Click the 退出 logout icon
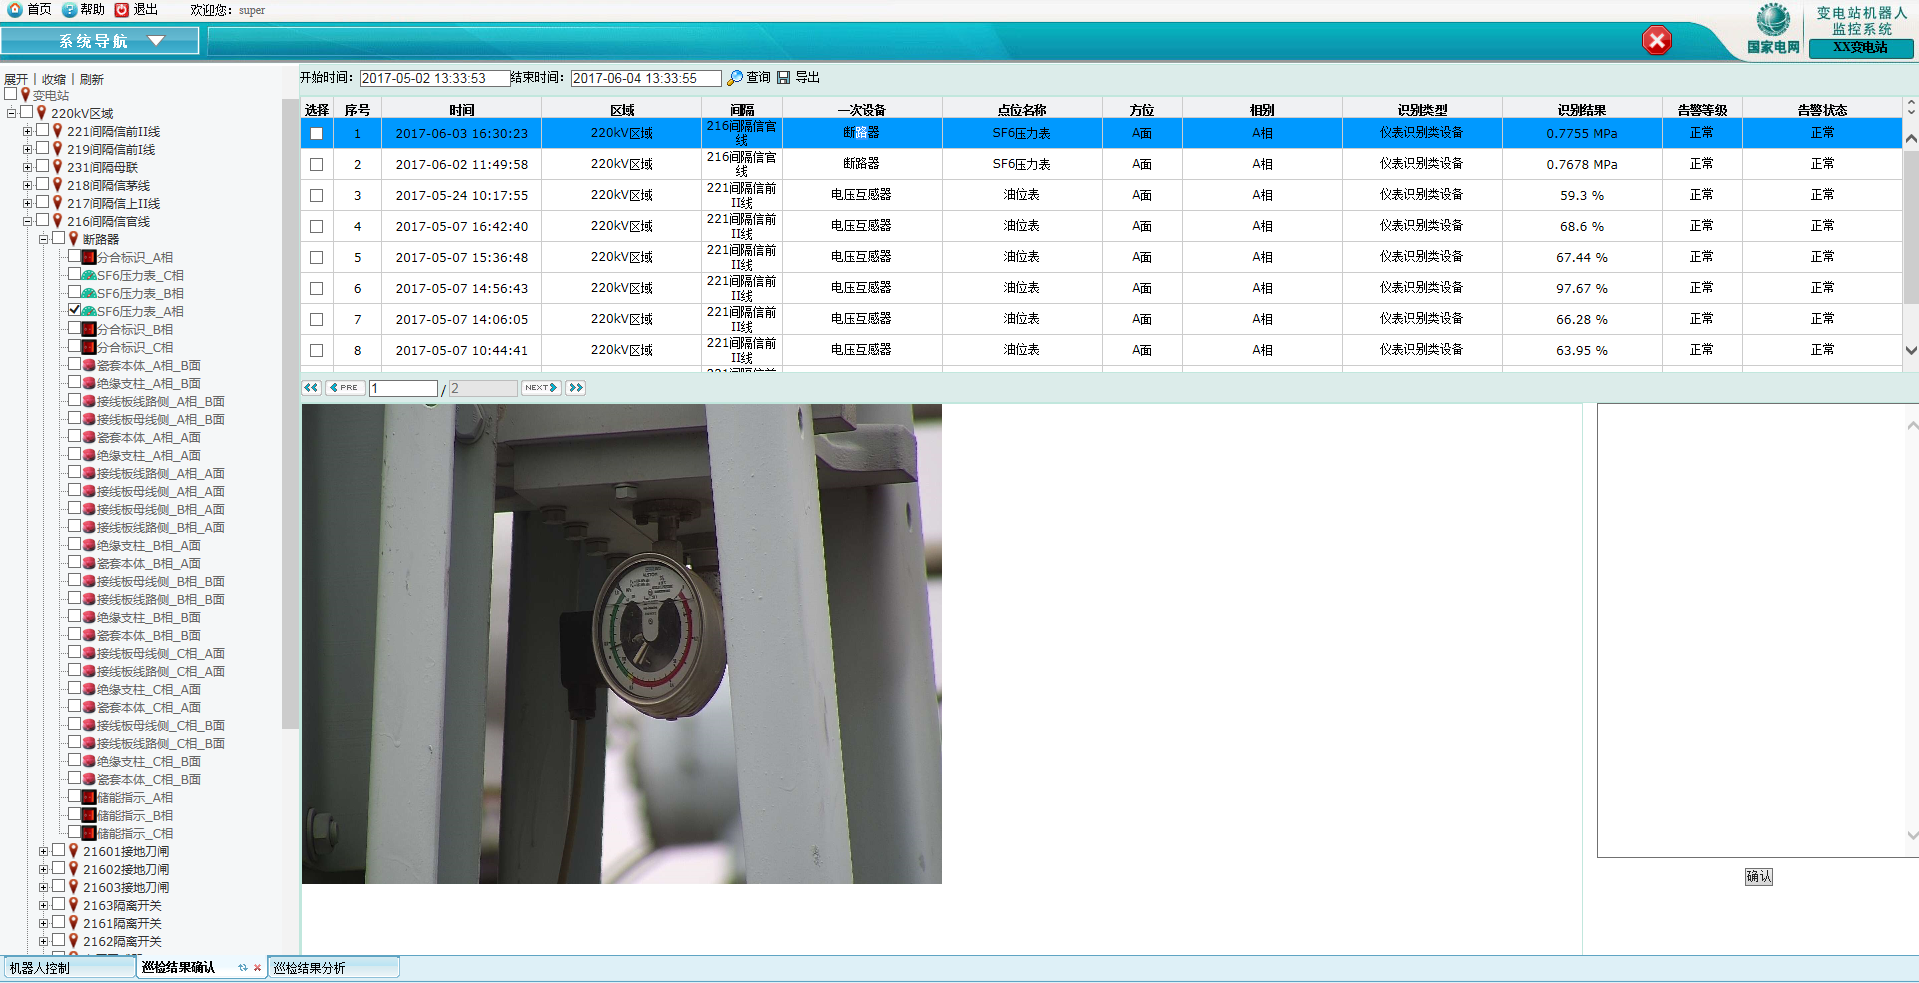 click(x=122, y=10)
